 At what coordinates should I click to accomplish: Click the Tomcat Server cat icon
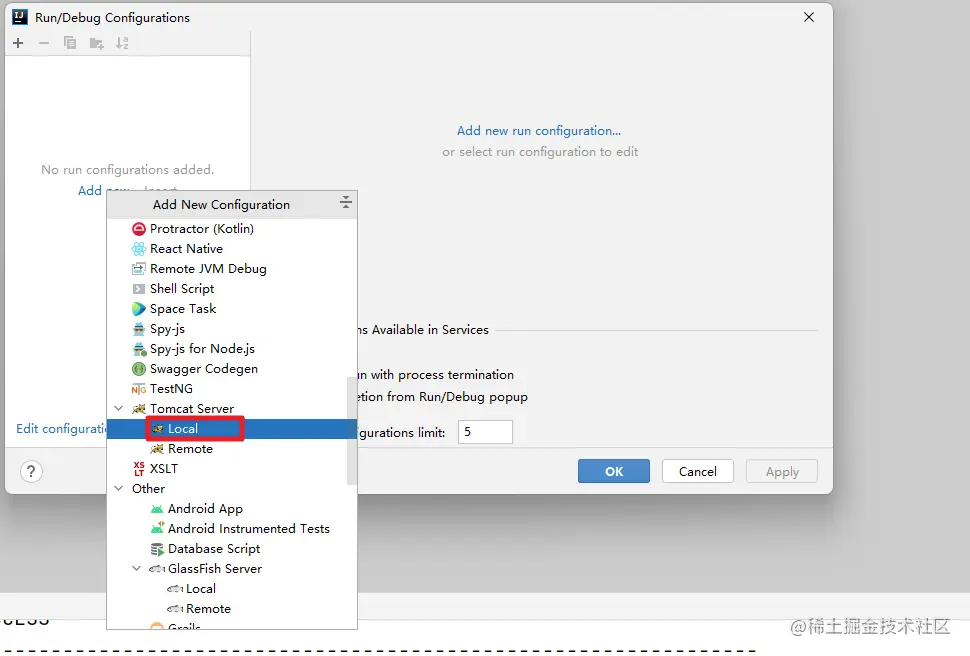click(x=139, y=409)
